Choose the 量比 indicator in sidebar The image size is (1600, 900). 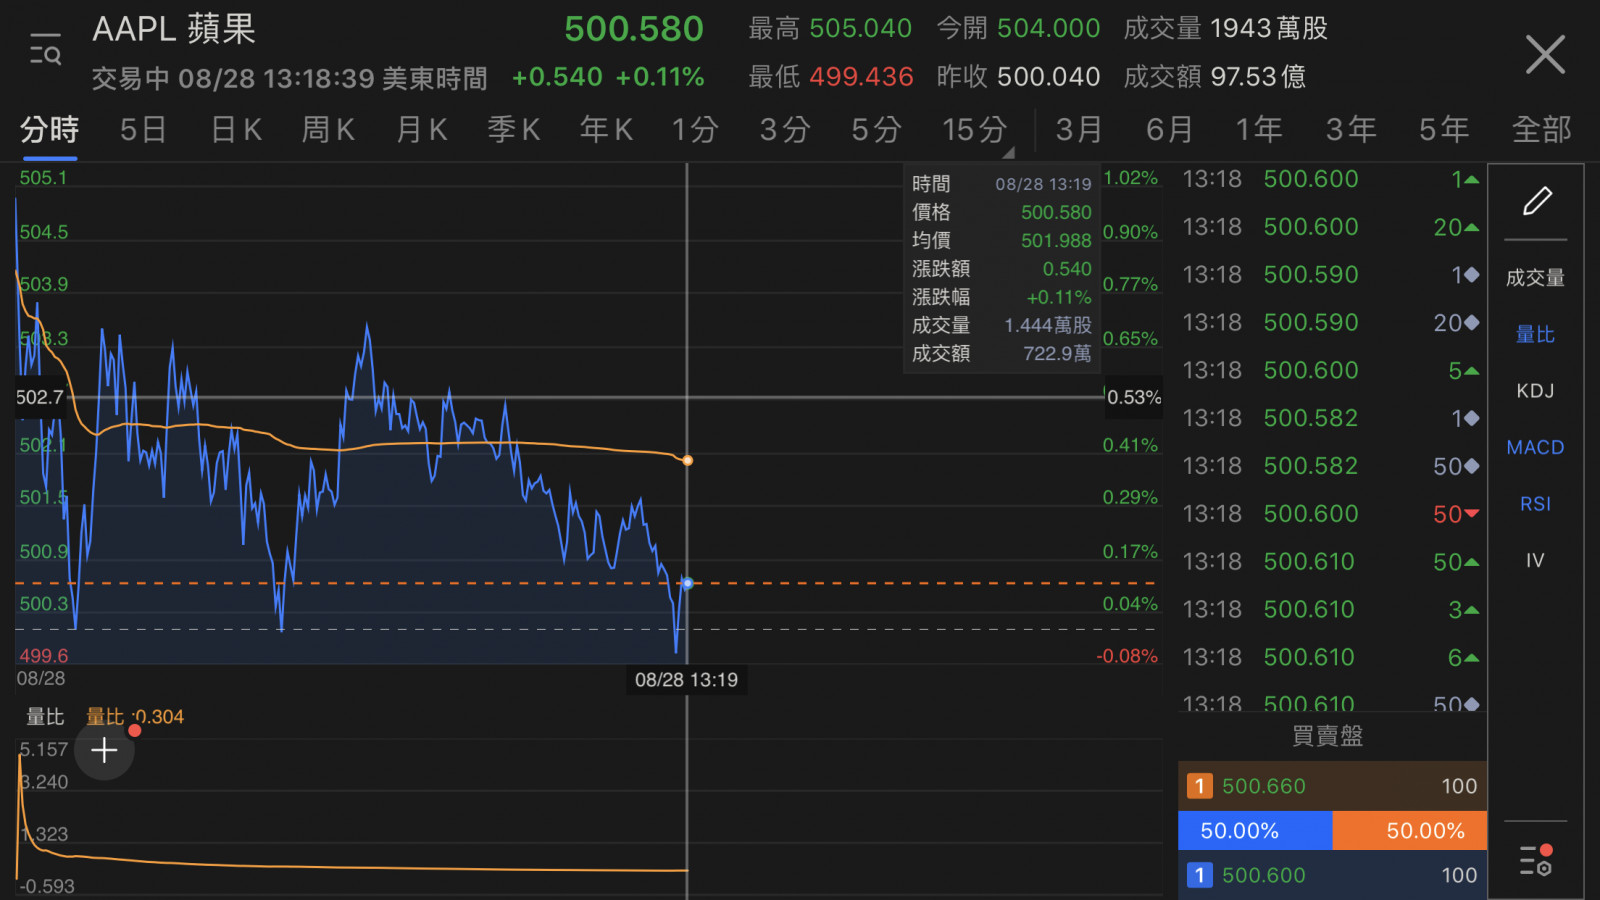click(x=1535, y=335)
